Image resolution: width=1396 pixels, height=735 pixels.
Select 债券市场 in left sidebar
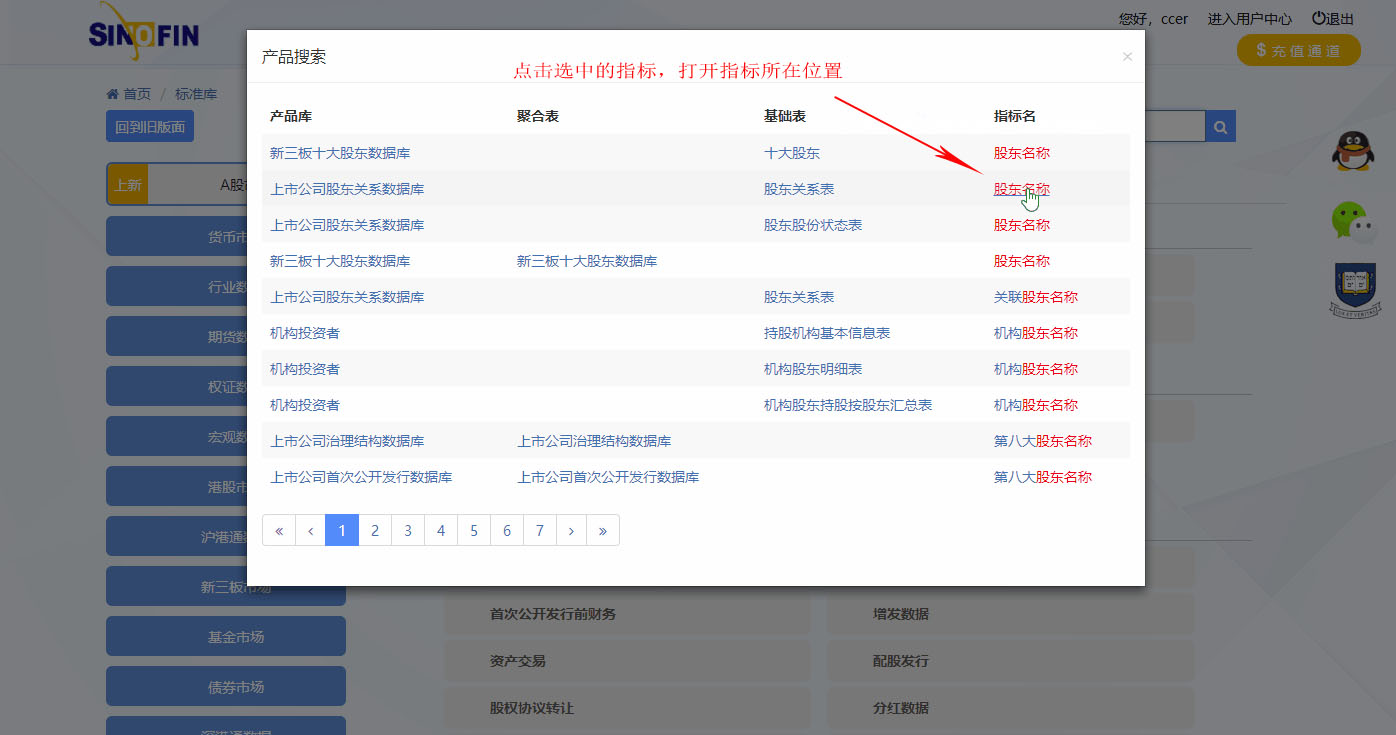[x=236, y=687]
